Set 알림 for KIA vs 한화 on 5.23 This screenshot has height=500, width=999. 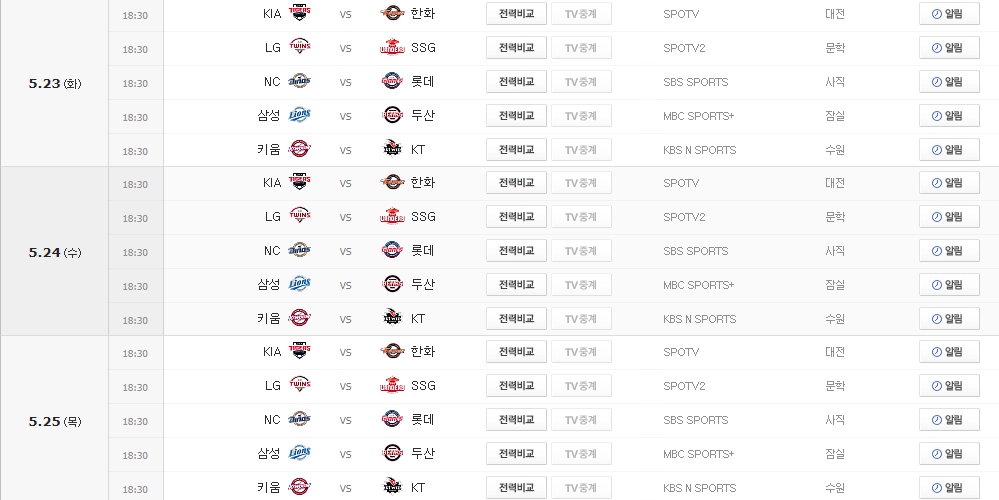click(x=949, y=13)
